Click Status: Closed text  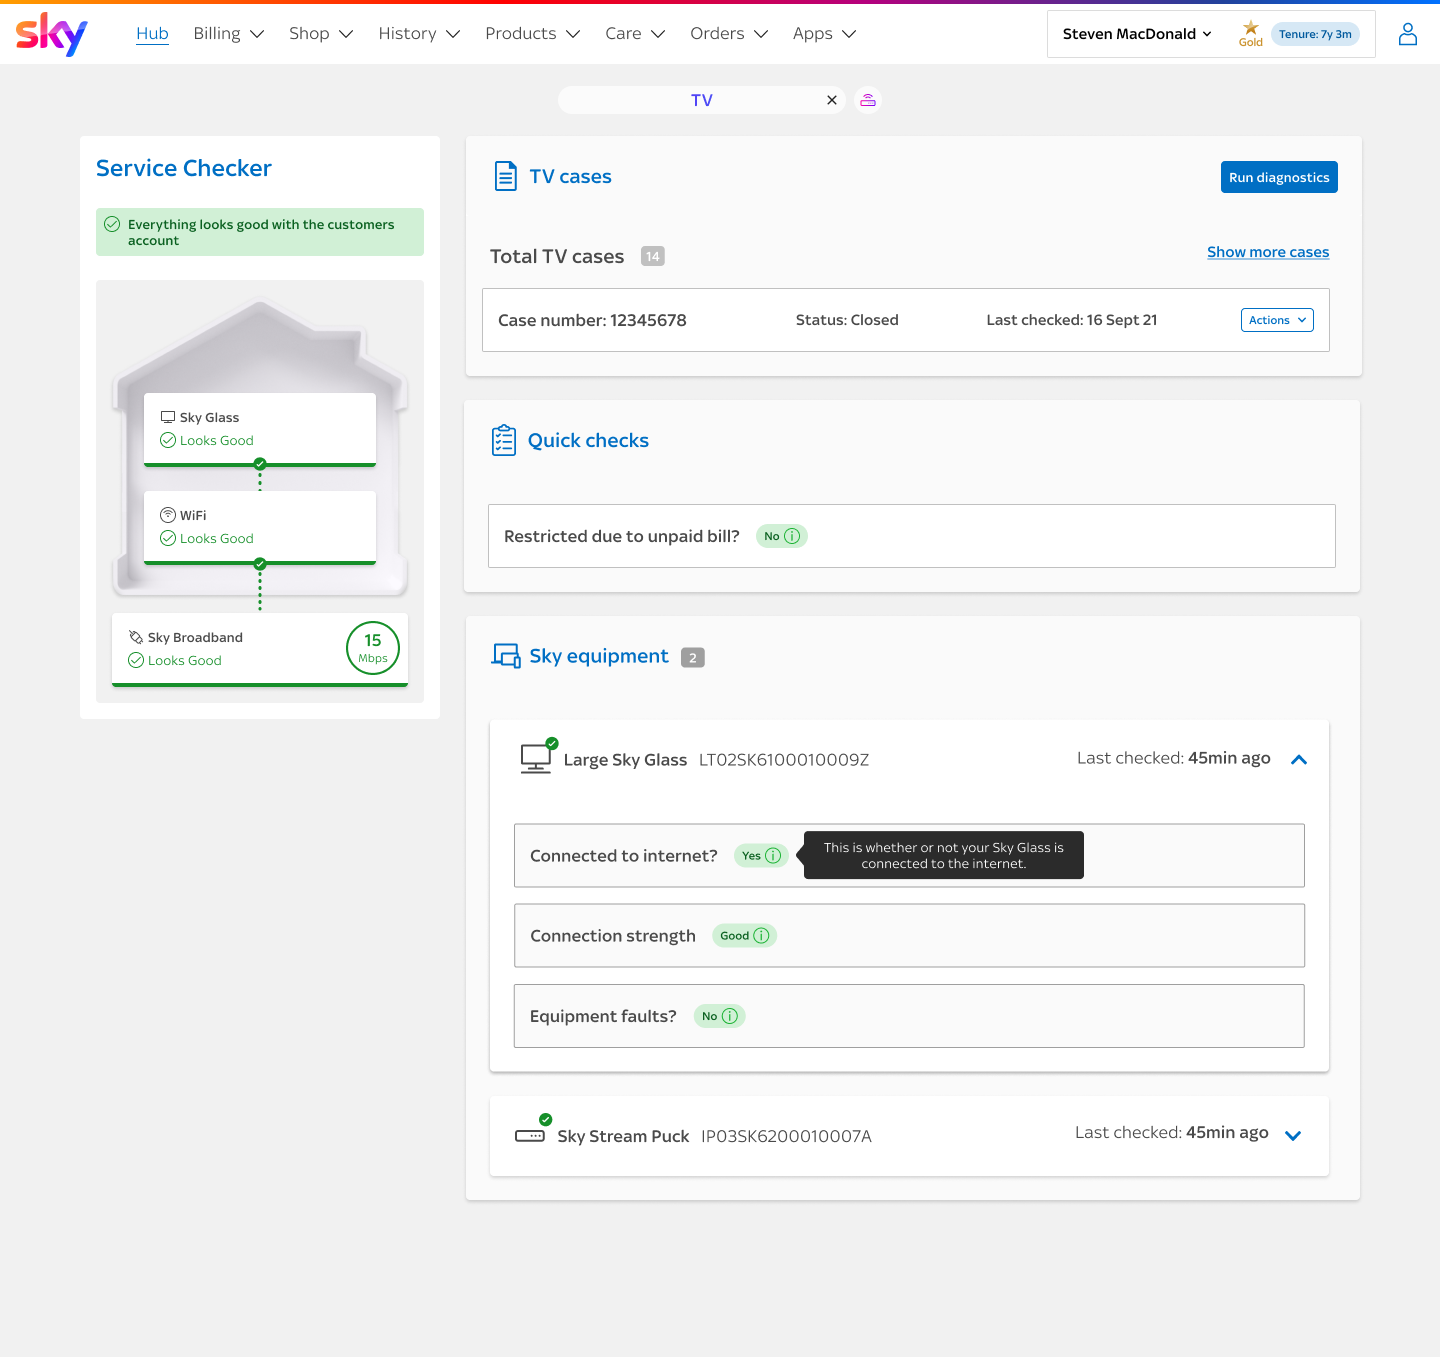847,320
